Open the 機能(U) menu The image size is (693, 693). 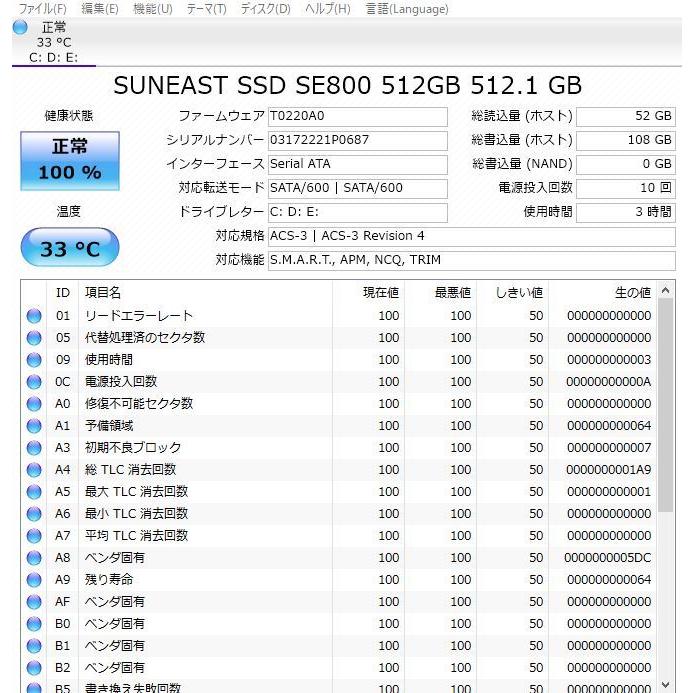pyautogui.click(x=152, y=8)
